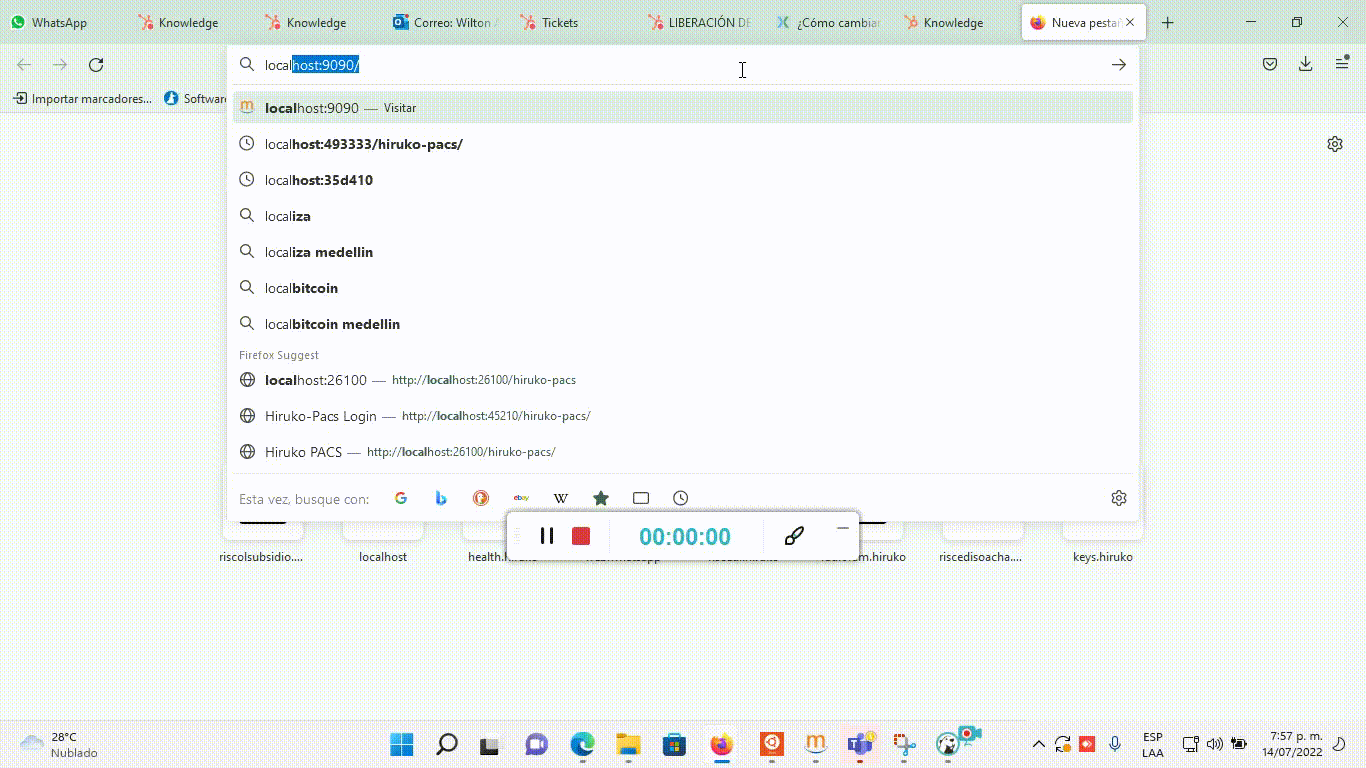Switch to the WhatsApp tab
This screenshot has width=1366, height=768.
58,22
